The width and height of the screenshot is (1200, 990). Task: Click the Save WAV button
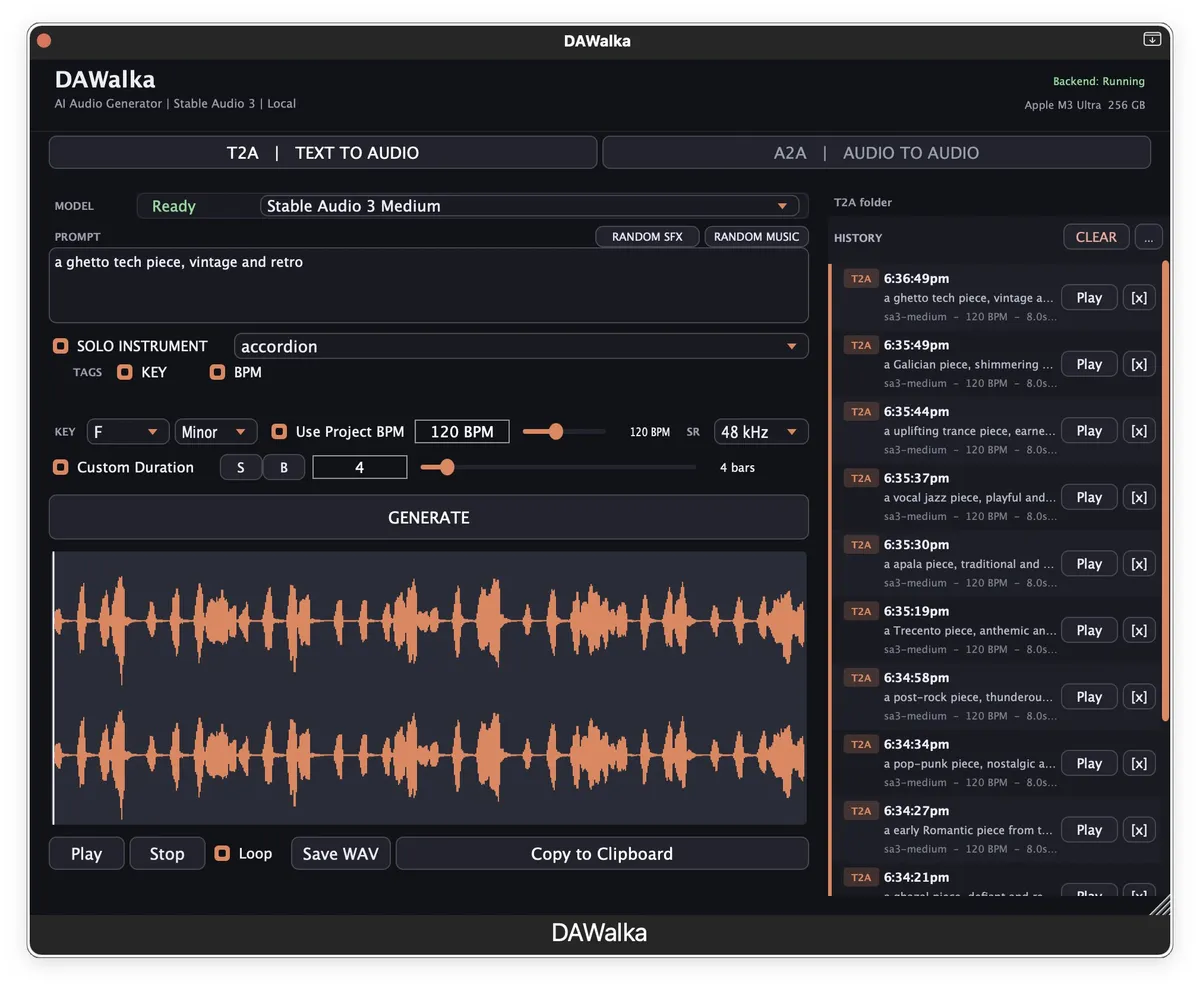(x=341, y=853)
